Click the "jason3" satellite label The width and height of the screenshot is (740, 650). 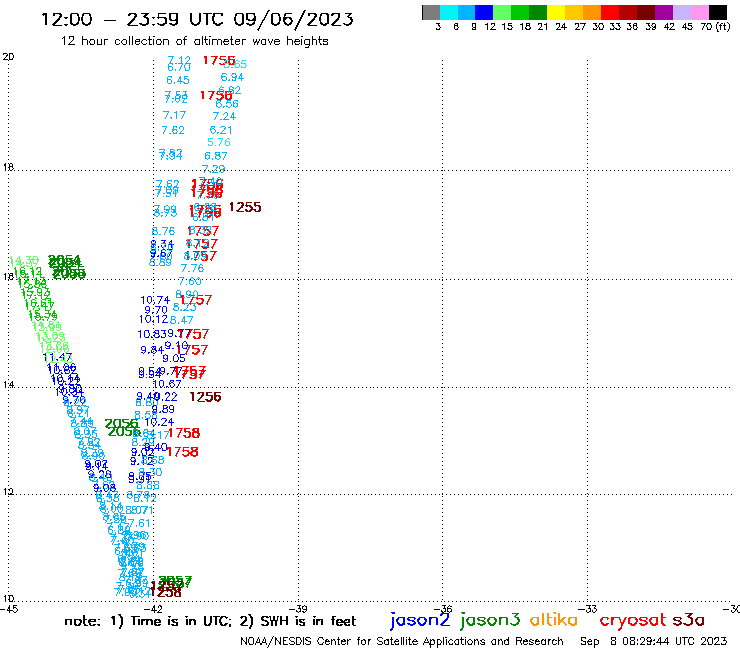[x=490, y=620]
